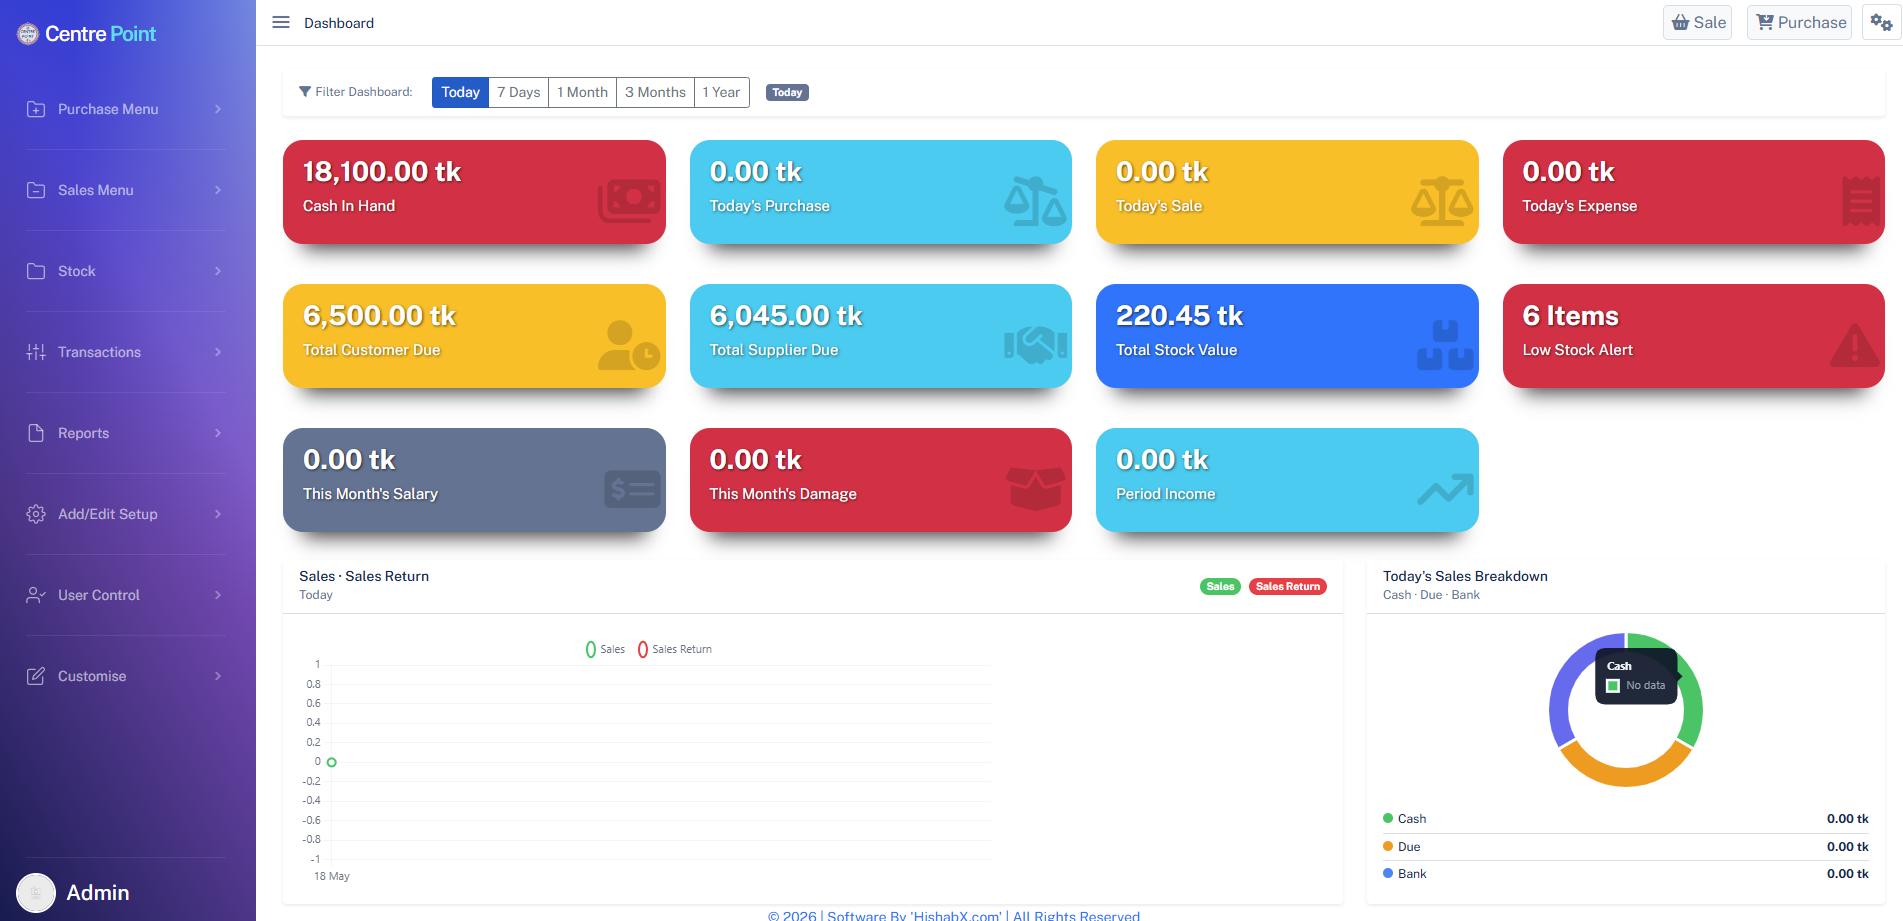
Task: Expand the Stock submenu chevron
Action: 218,271
